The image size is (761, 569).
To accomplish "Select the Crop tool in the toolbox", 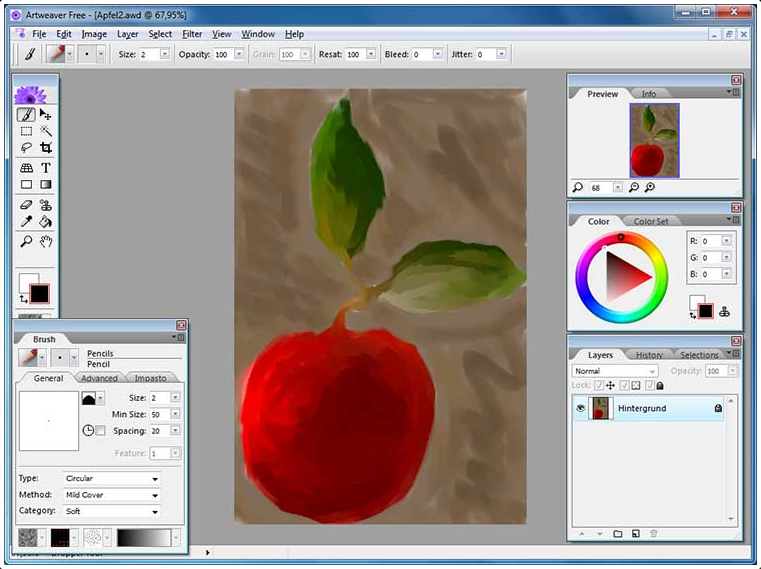I will [x=46, y=148].
